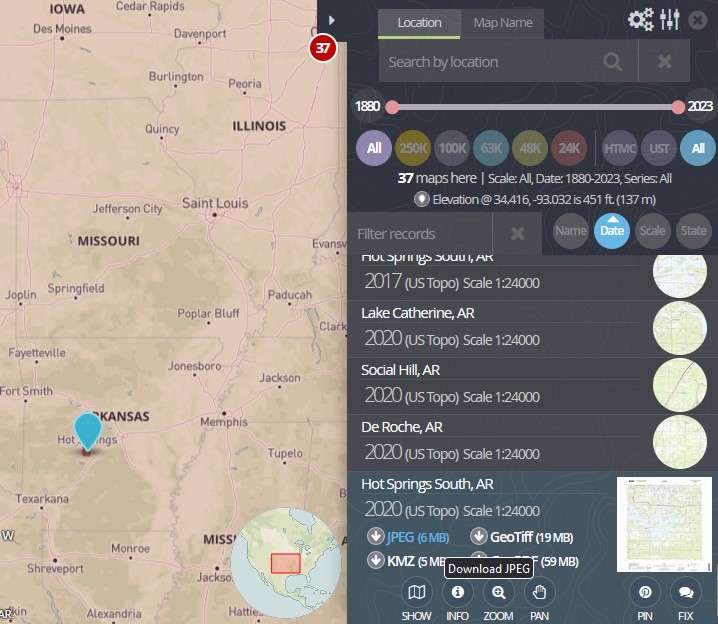Image resolution: width=718 pixels, height=624 pixels.
Task: Click the ZOOM magnifier icon
Action: (x=498, y=592)
